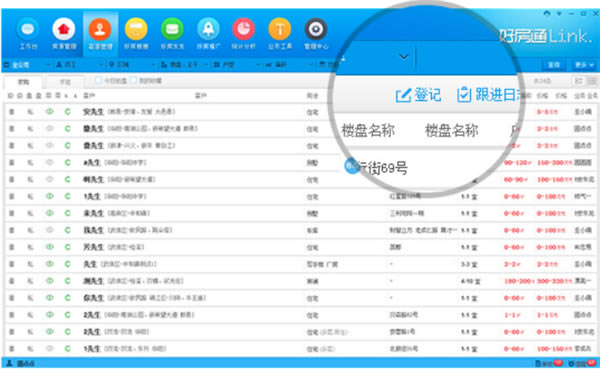Switch to the active white list tab
Screen dimensions: 600x369
pos(23,82)
